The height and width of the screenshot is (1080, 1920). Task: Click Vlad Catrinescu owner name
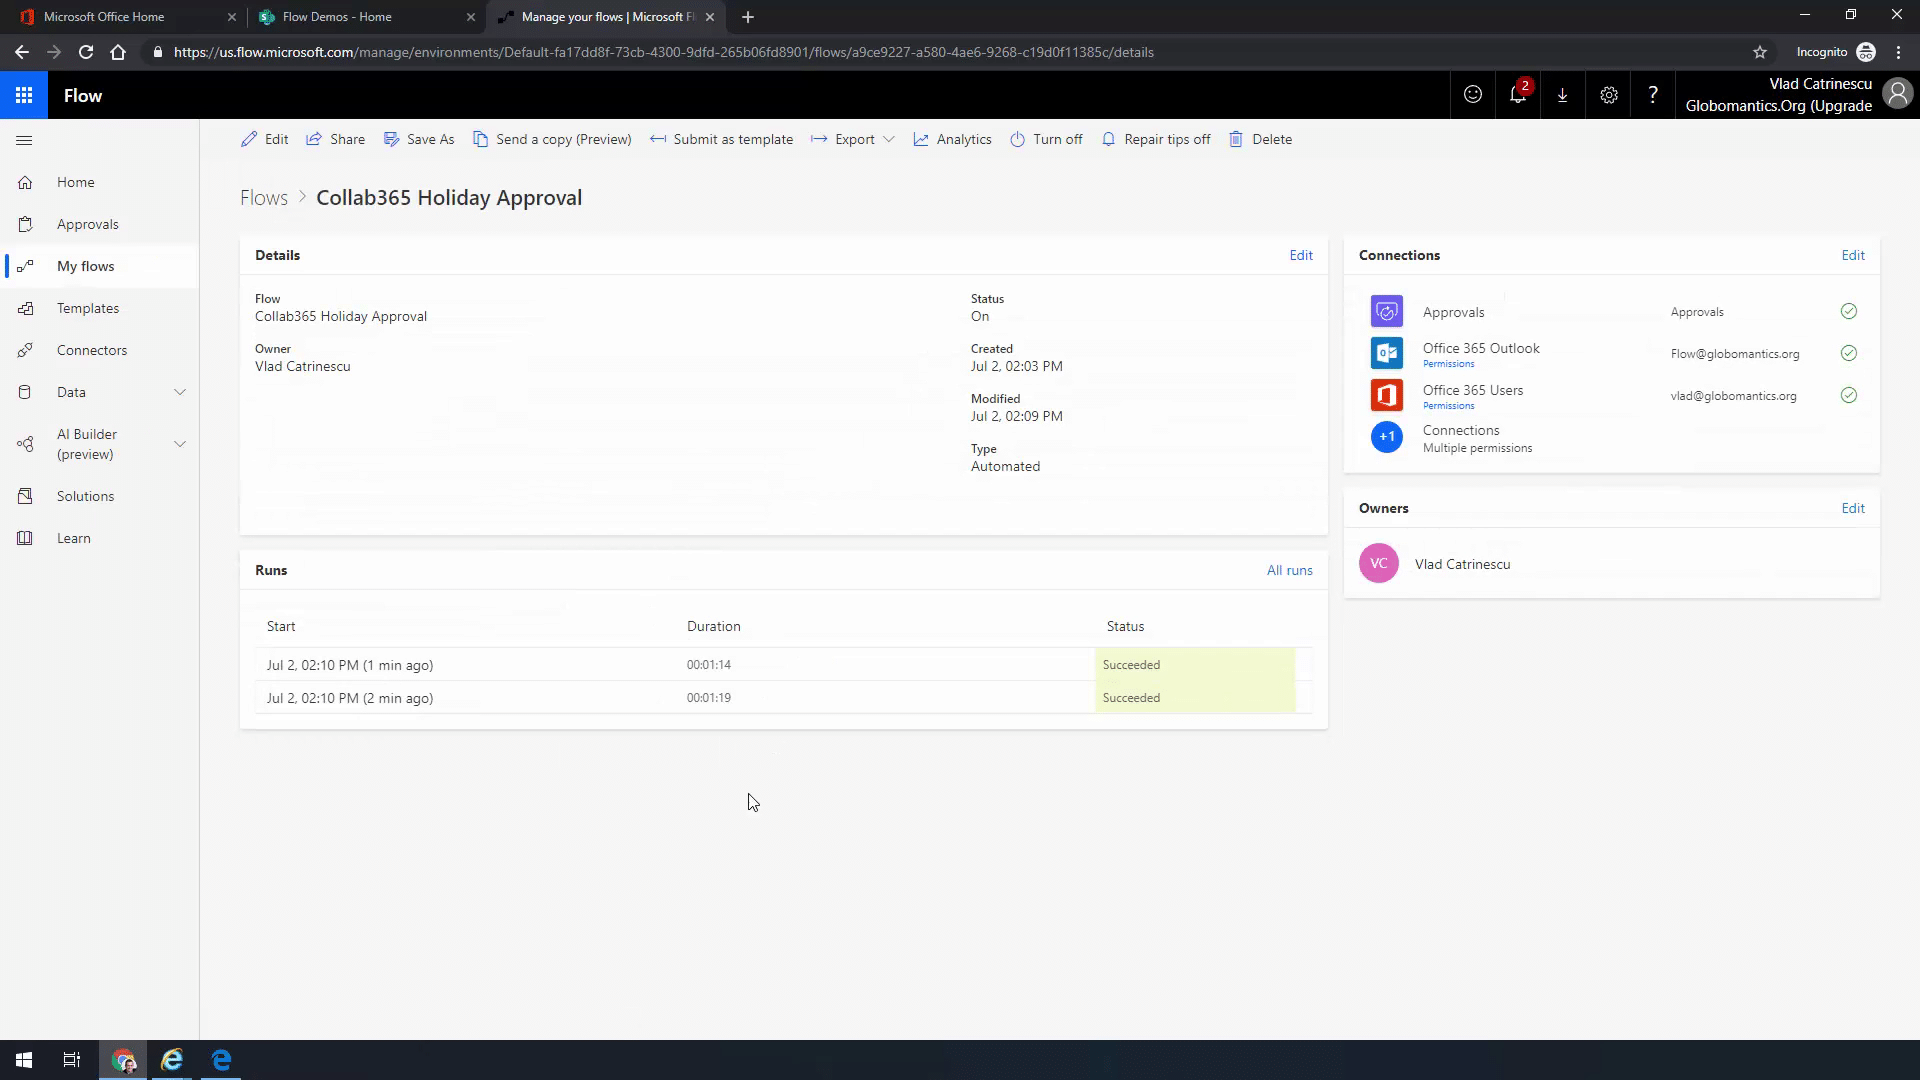pos(1462,564)
